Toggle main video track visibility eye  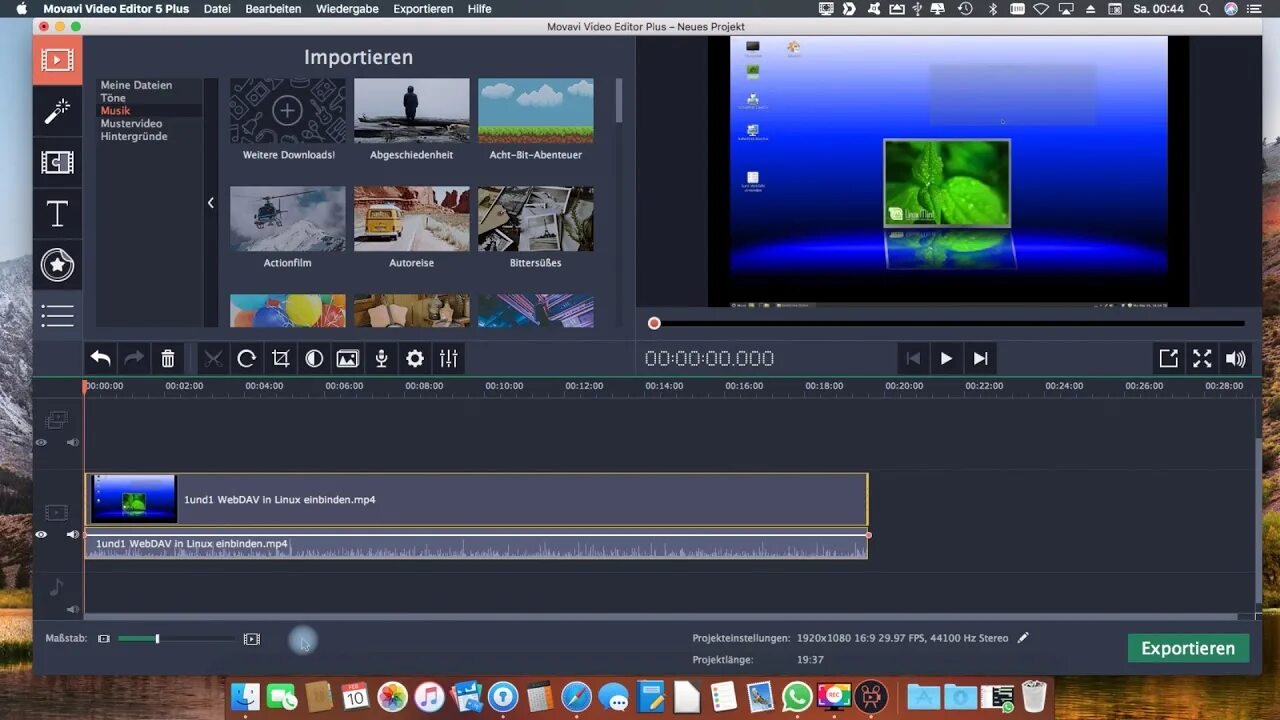(41, 535)
